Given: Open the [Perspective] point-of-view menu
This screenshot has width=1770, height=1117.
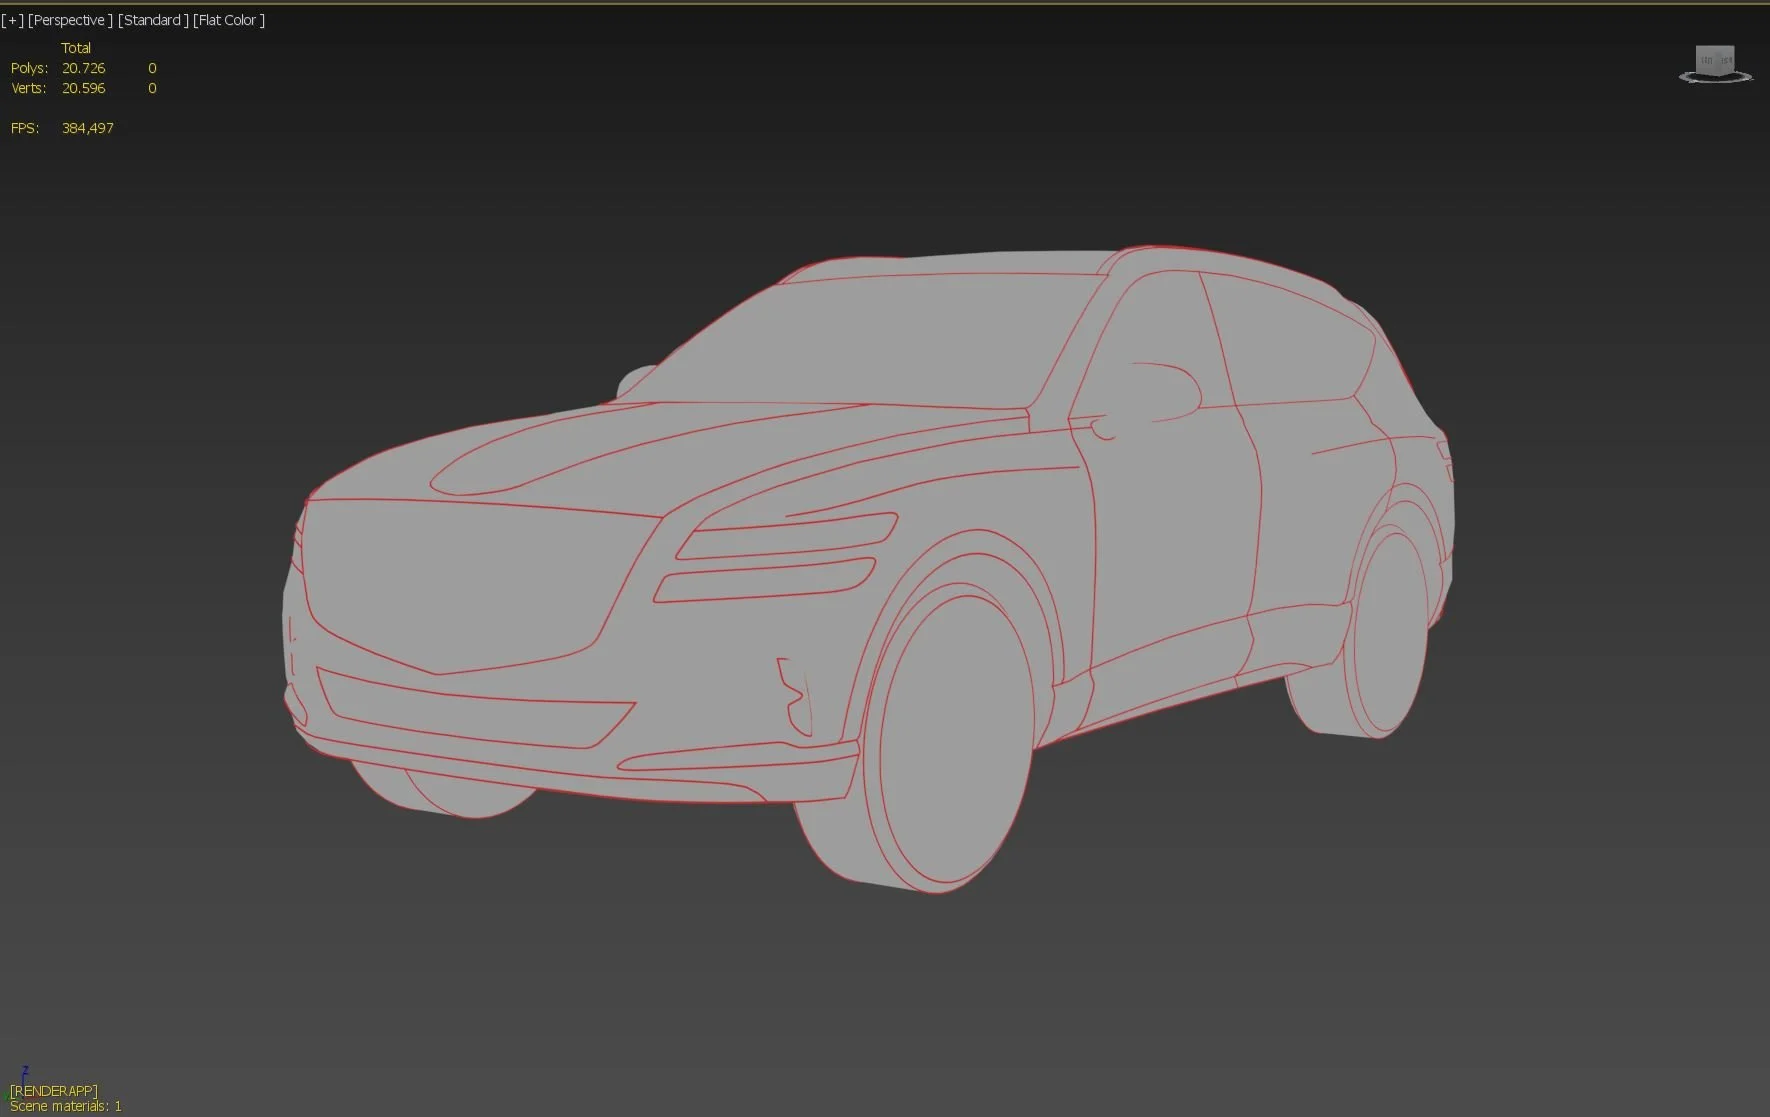Looking at the screenshot, I should coord(70,19).
